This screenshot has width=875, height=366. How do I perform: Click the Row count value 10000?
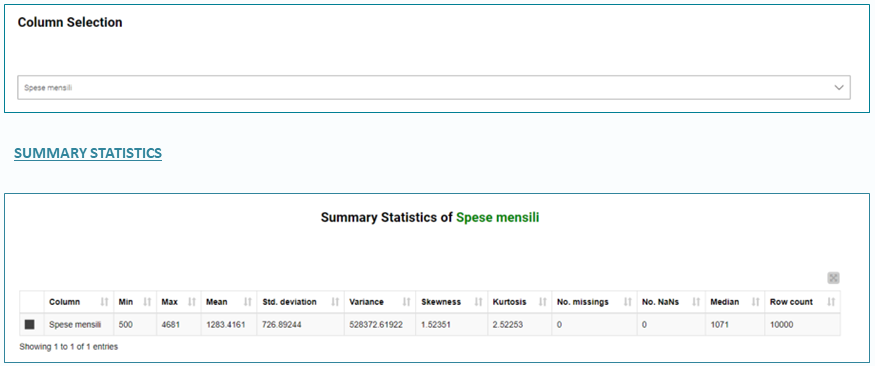[x=781, y=324]
